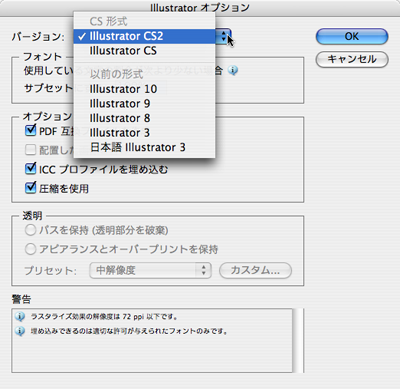Click info icon beside ラスタライズ効果 warning
400x389 pixels.
click(20, 316)
